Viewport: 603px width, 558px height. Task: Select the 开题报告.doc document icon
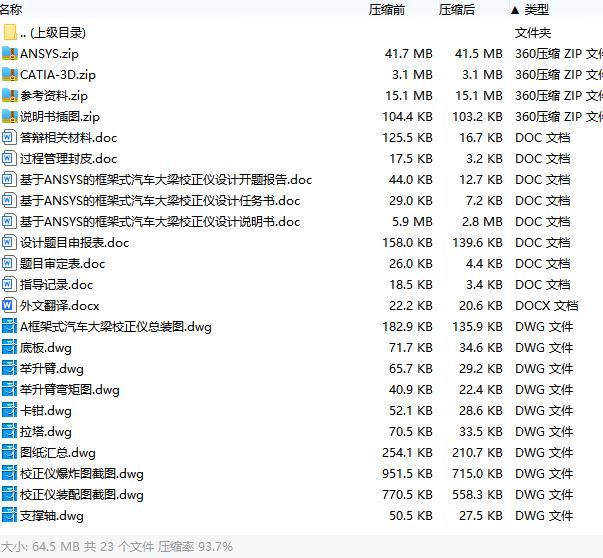click(x=9, y=180)
